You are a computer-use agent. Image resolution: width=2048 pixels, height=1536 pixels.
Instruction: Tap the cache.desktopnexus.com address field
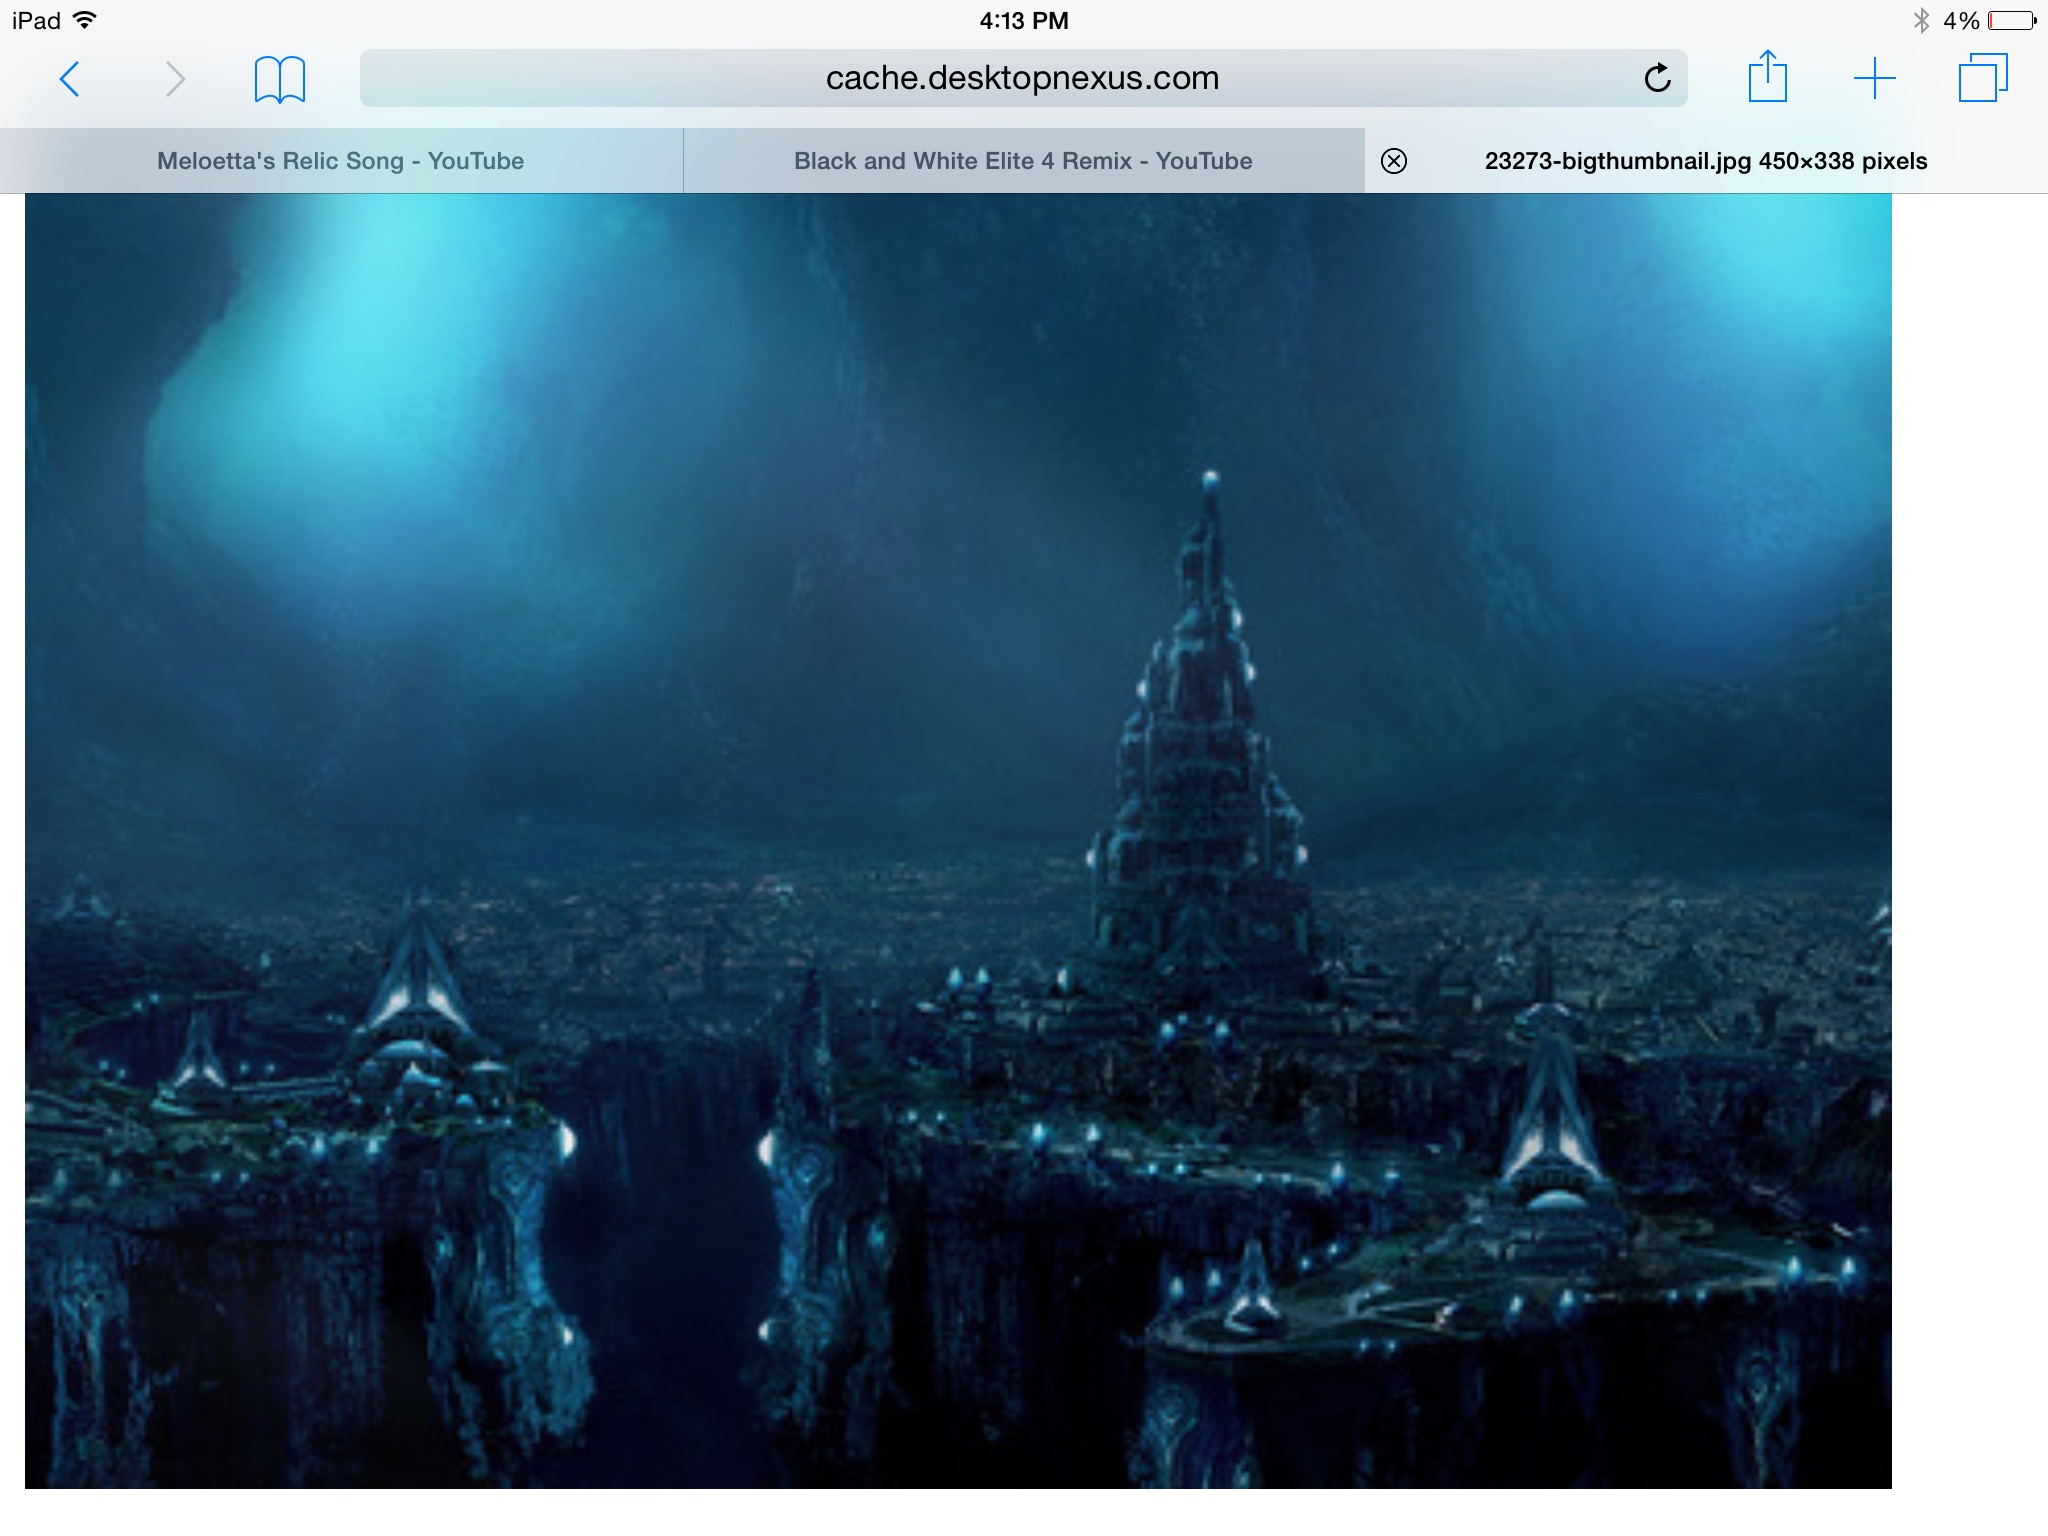(1023, 78)
